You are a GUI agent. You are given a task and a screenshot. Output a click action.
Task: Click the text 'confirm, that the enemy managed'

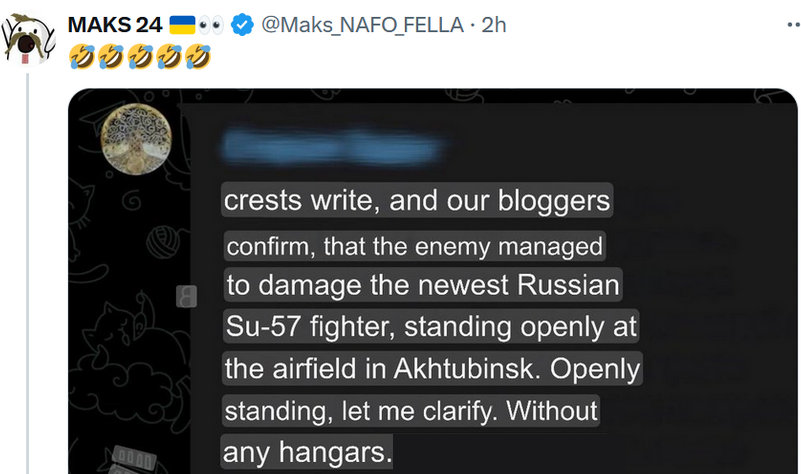(x=414, y=245)
